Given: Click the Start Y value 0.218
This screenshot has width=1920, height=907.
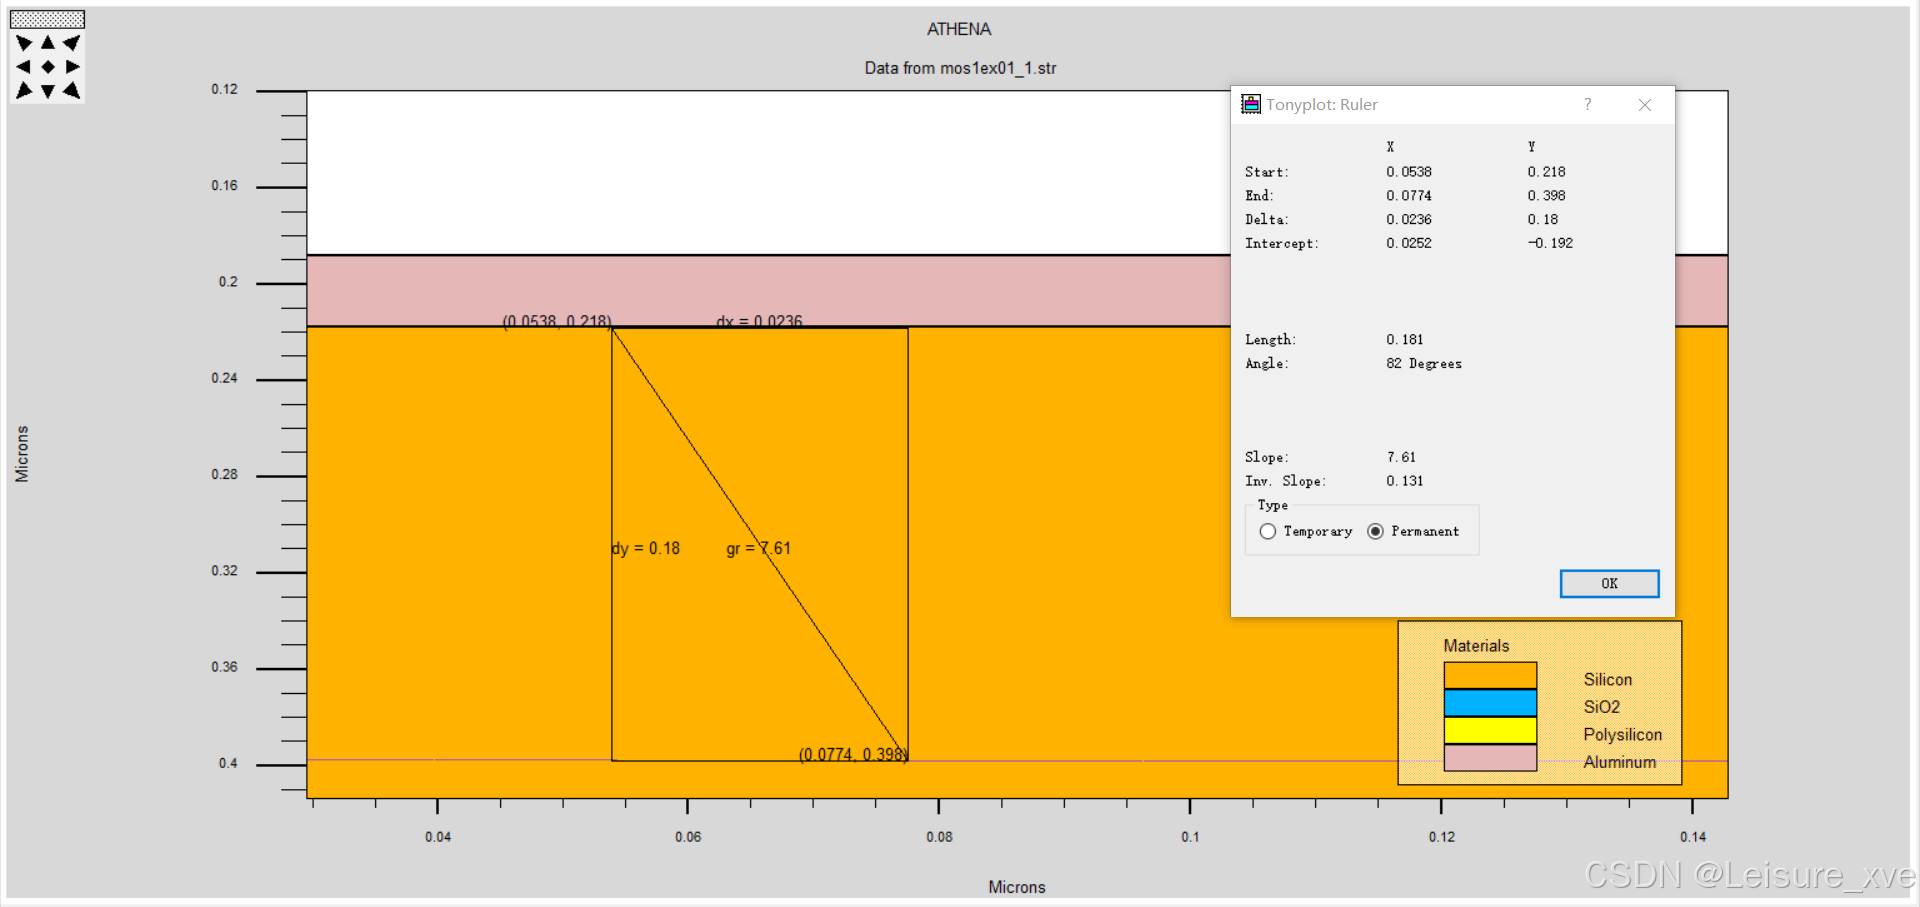Looking at the screenshot, I should [x=1546, y=172].
